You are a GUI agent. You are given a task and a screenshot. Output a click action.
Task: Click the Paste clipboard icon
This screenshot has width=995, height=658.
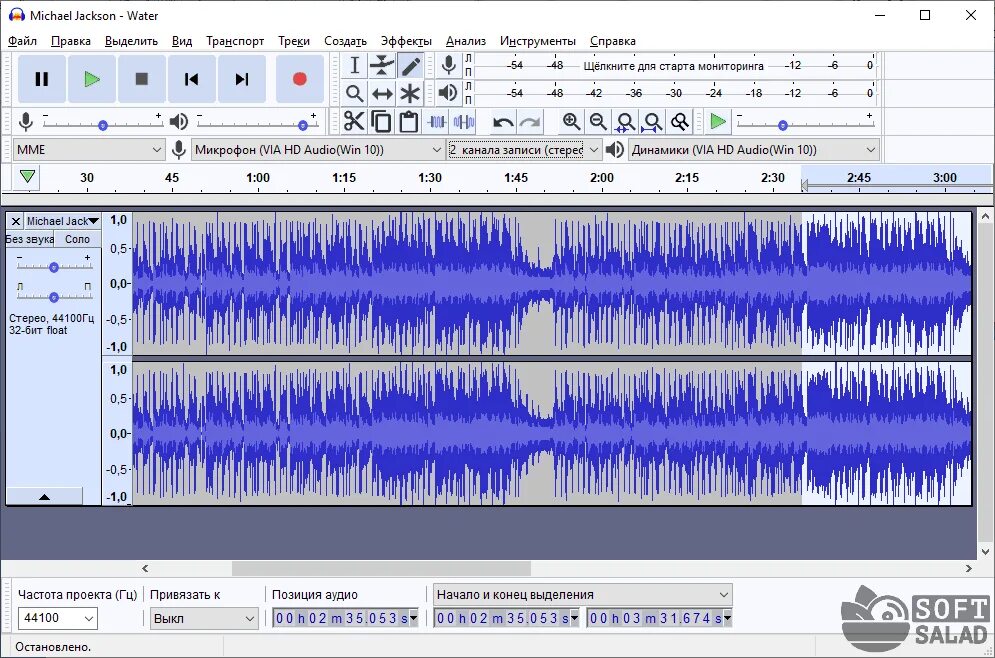coord(409,121)
